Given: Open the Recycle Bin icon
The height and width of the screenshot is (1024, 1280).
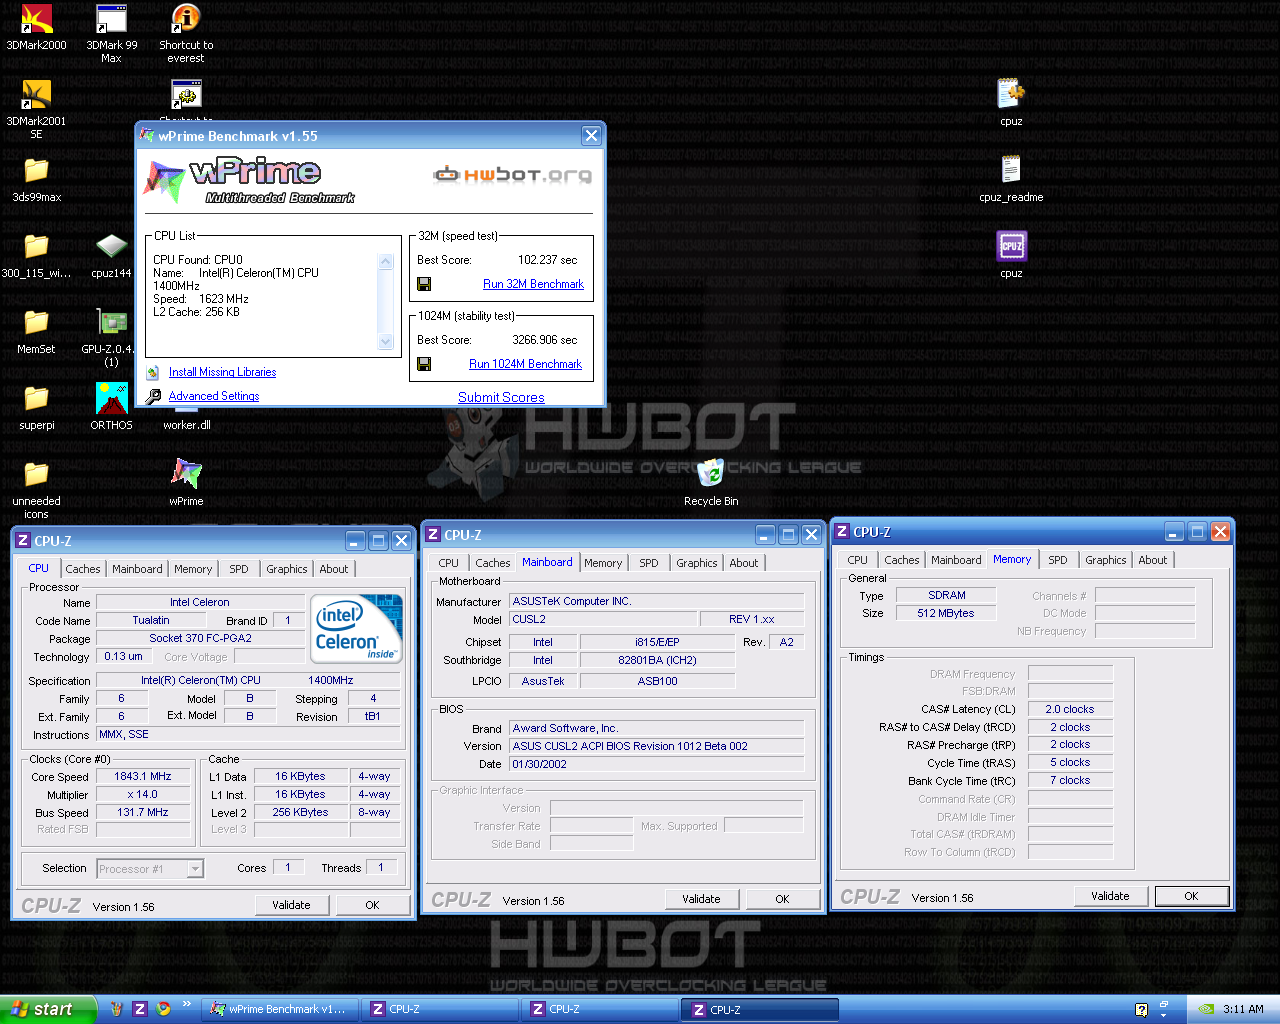Looking at the screenshot, I should 711,475.
